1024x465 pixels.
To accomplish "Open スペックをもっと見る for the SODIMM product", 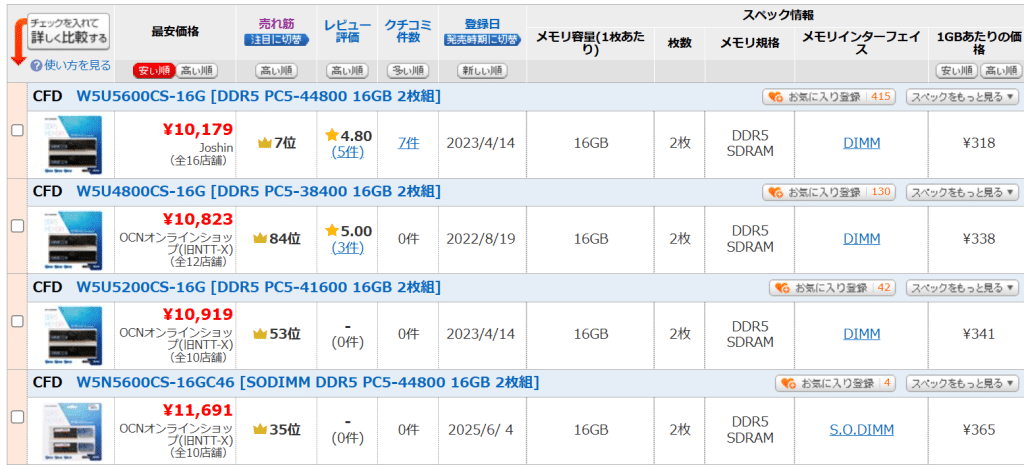I will [962, 383].
